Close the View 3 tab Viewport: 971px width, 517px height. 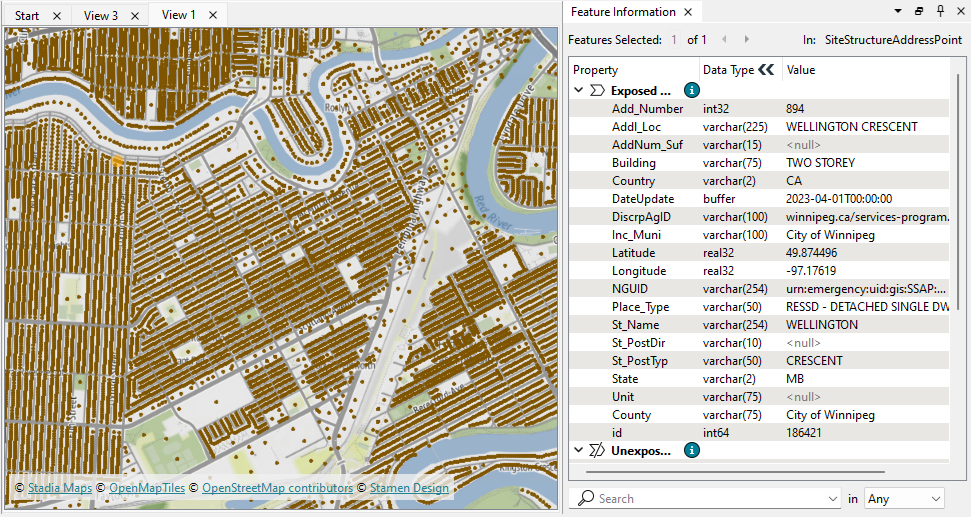click(135, 15)
